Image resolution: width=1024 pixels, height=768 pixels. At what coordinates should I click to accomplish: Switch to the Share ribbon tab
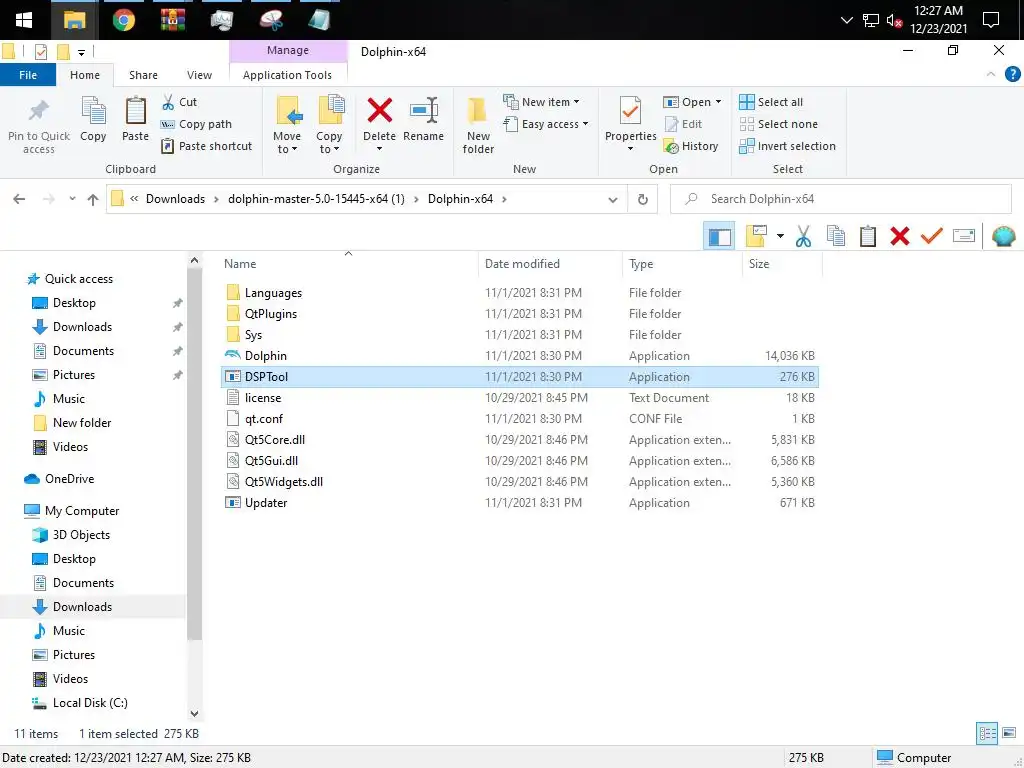click(143, 75)
